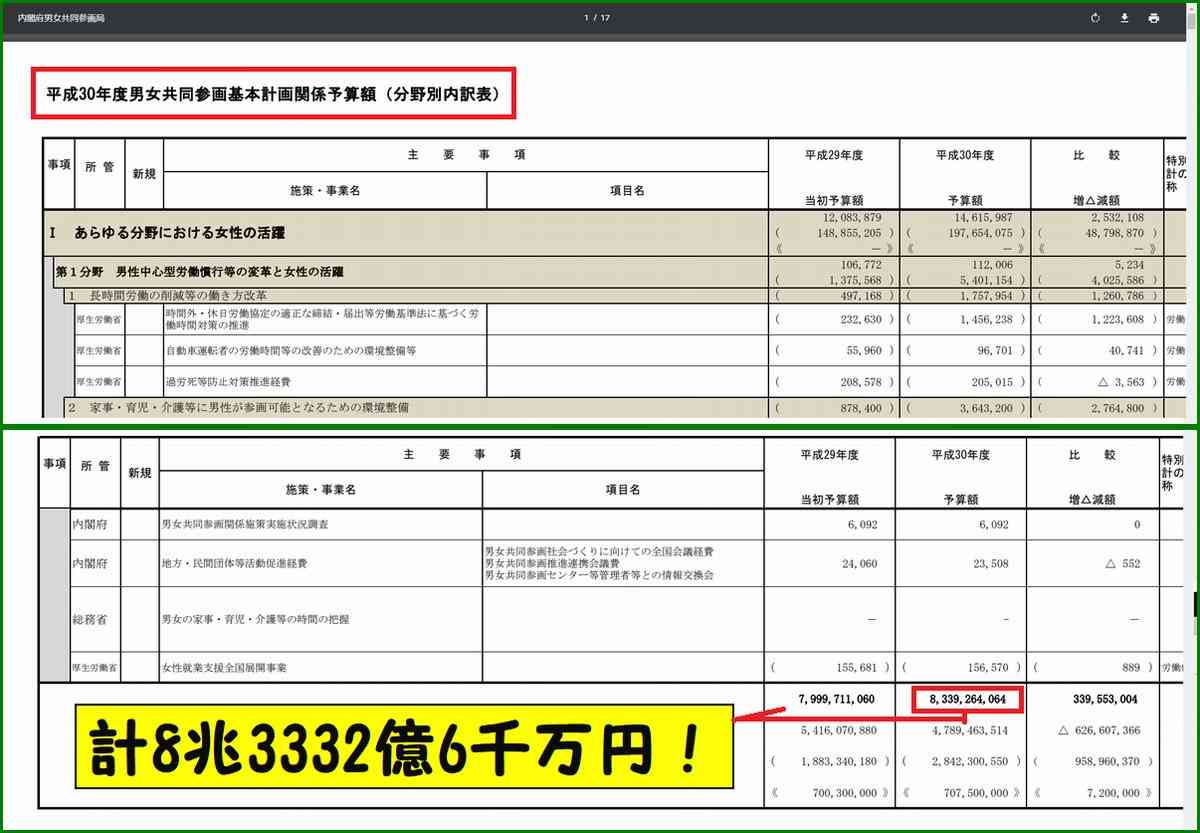
Task: Click the decrease value △ 3,563
Action: coord(1121,382)
